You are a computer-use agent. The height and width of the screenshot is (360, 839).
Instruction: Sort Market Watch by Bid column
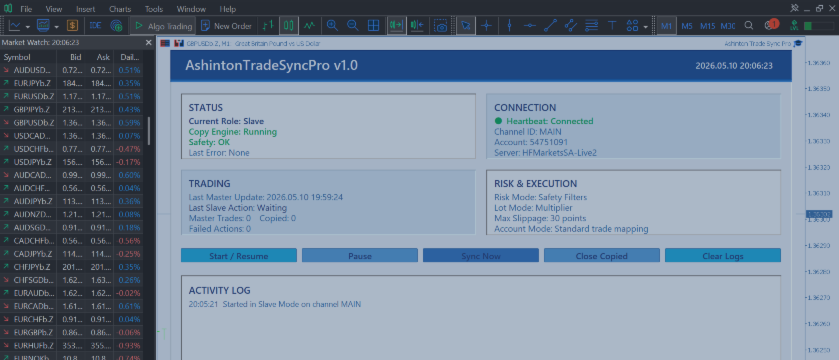[x=75, y=57]
